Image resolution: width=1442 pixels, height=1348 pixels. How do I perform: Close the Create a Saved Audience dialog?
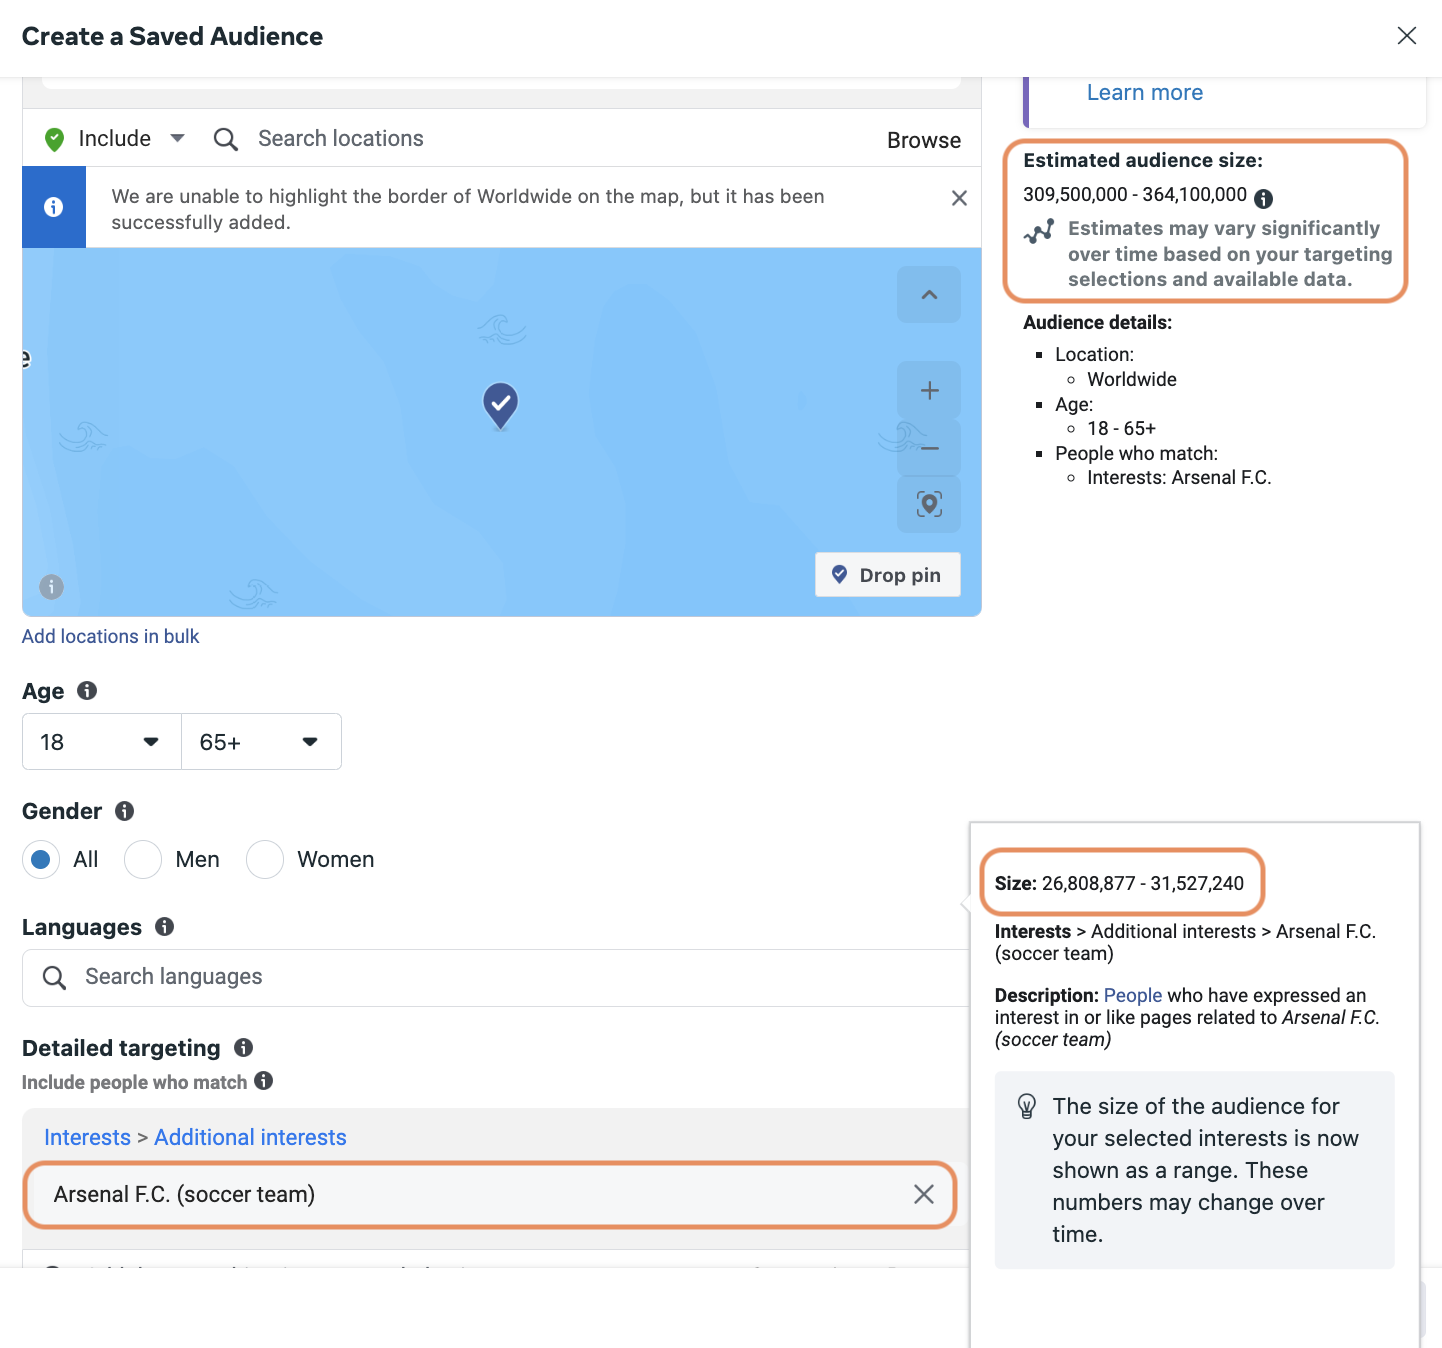(1406, 36)
